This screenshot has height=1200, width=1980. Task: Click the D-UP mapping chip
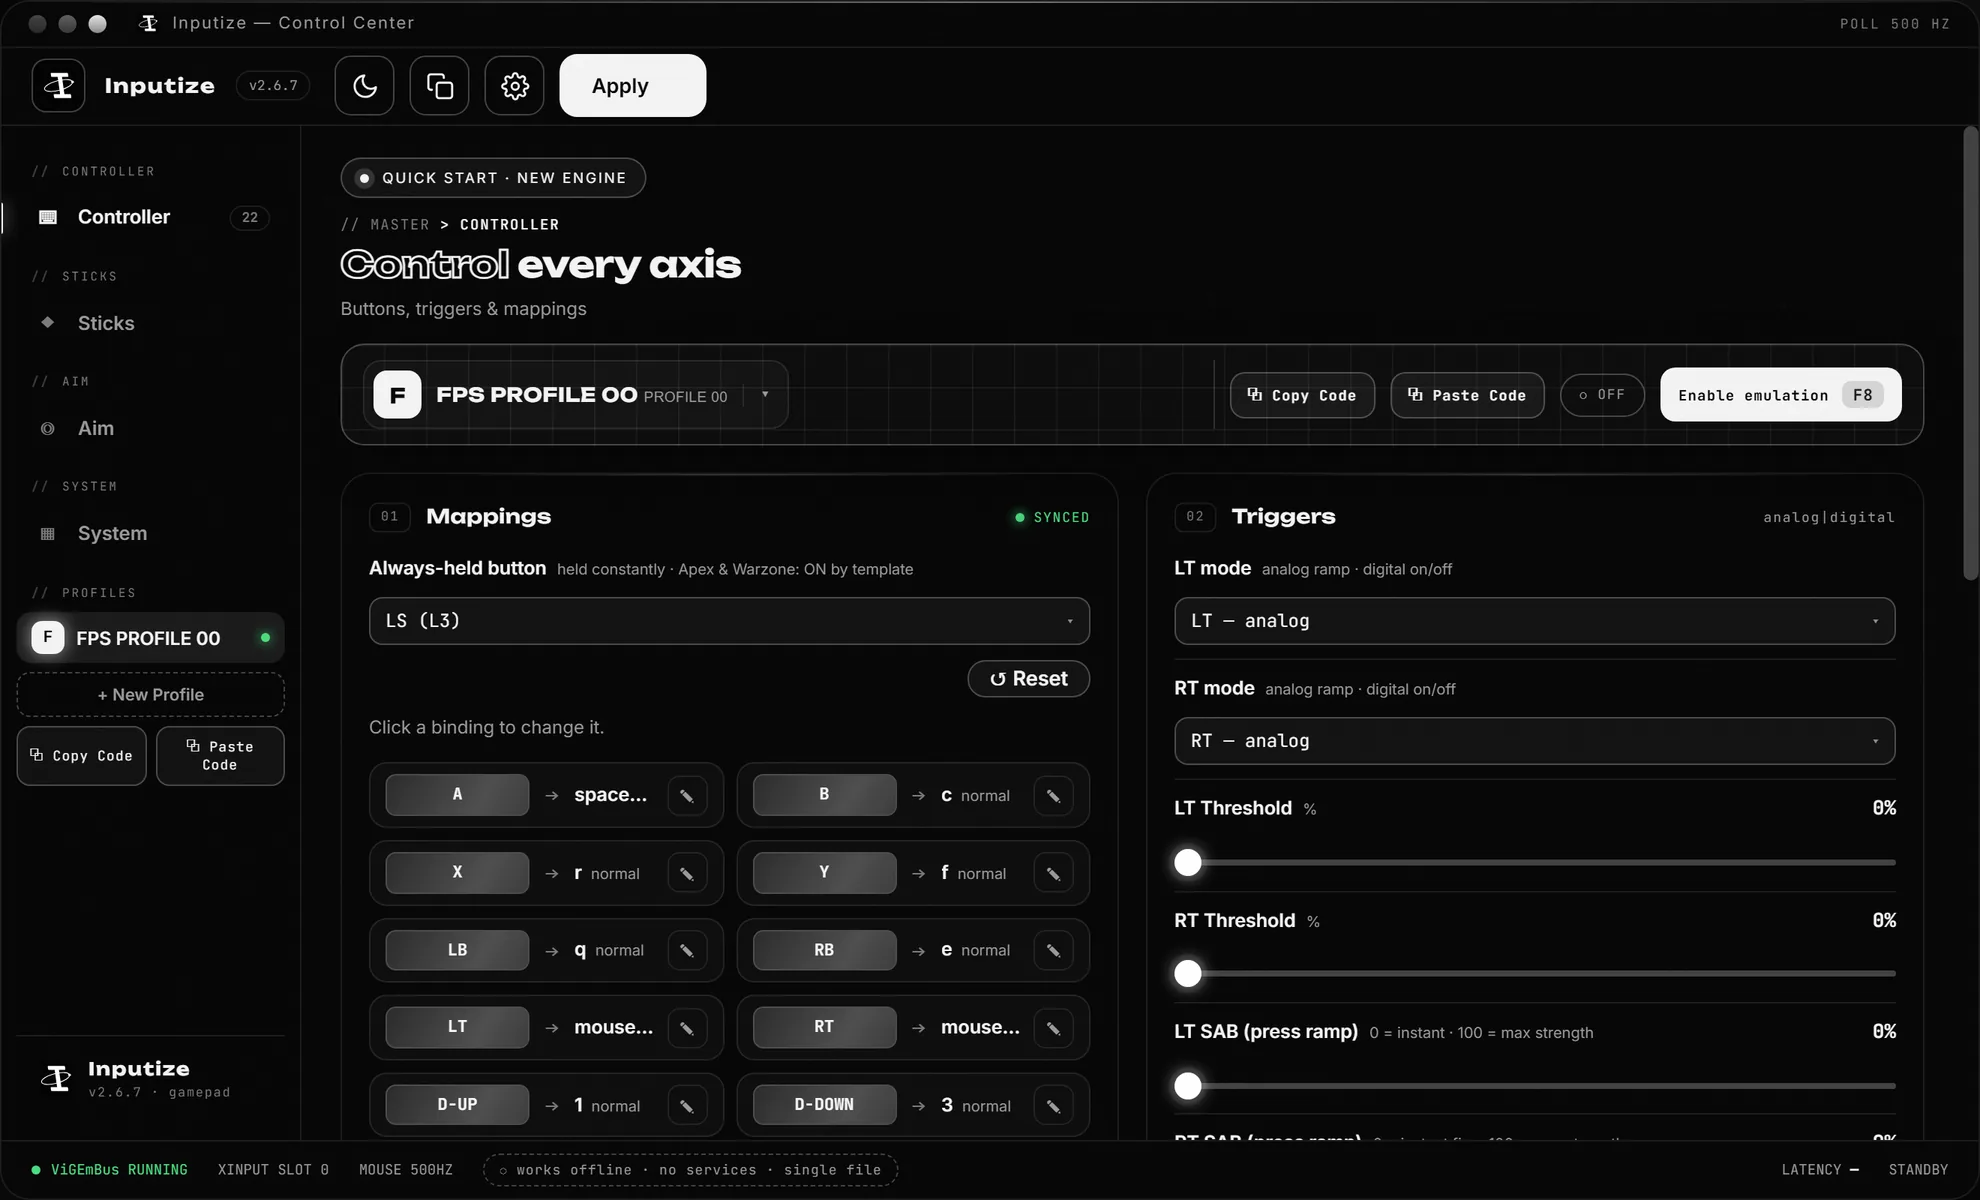coord(457,1105)
